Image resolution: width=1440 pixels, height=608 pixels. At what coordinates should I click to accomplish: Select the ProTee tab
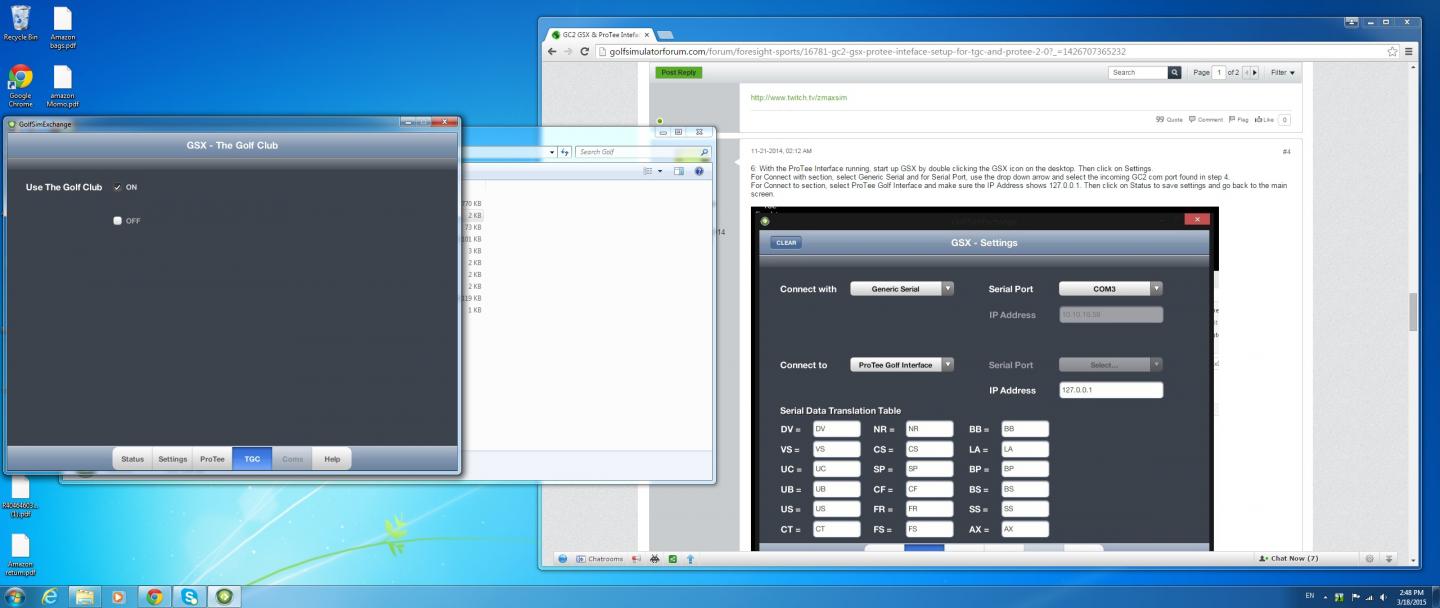pos(212,459)
